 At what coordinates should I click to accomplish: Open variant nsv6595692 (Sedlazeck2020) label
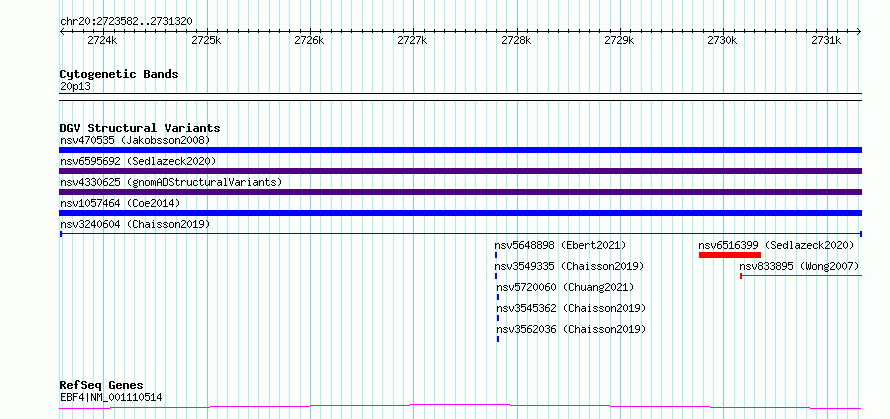(x=138, y=161)
